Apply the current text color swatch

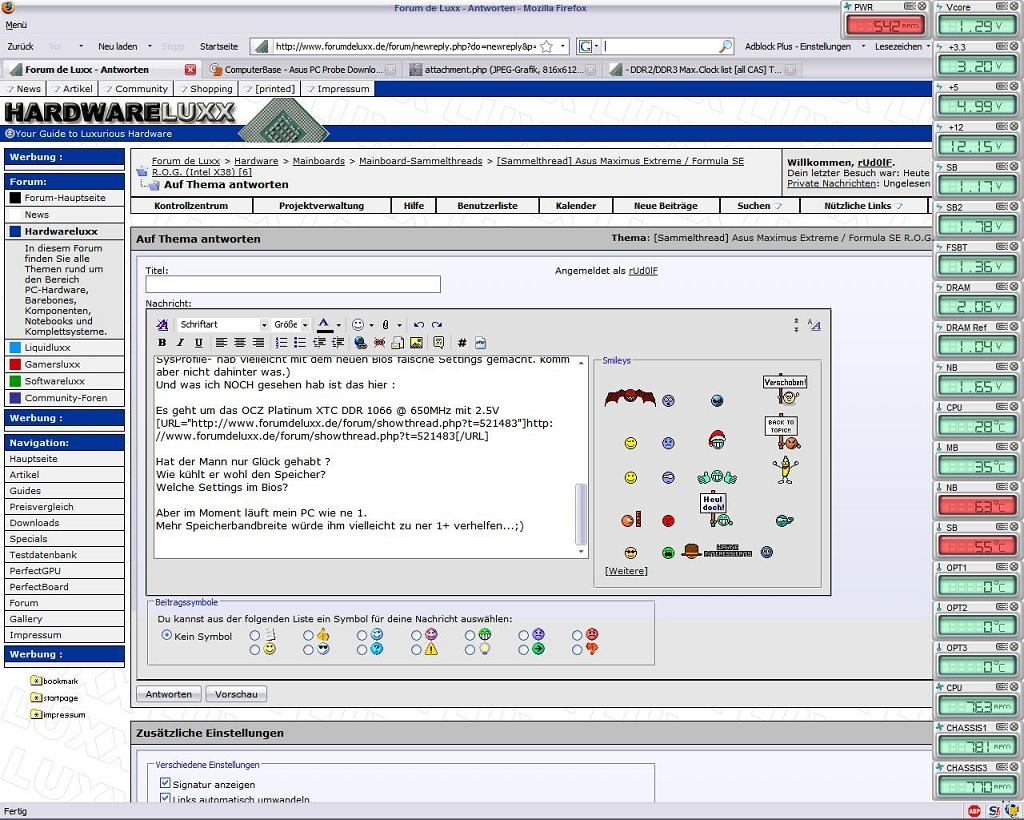click(325, 324)
